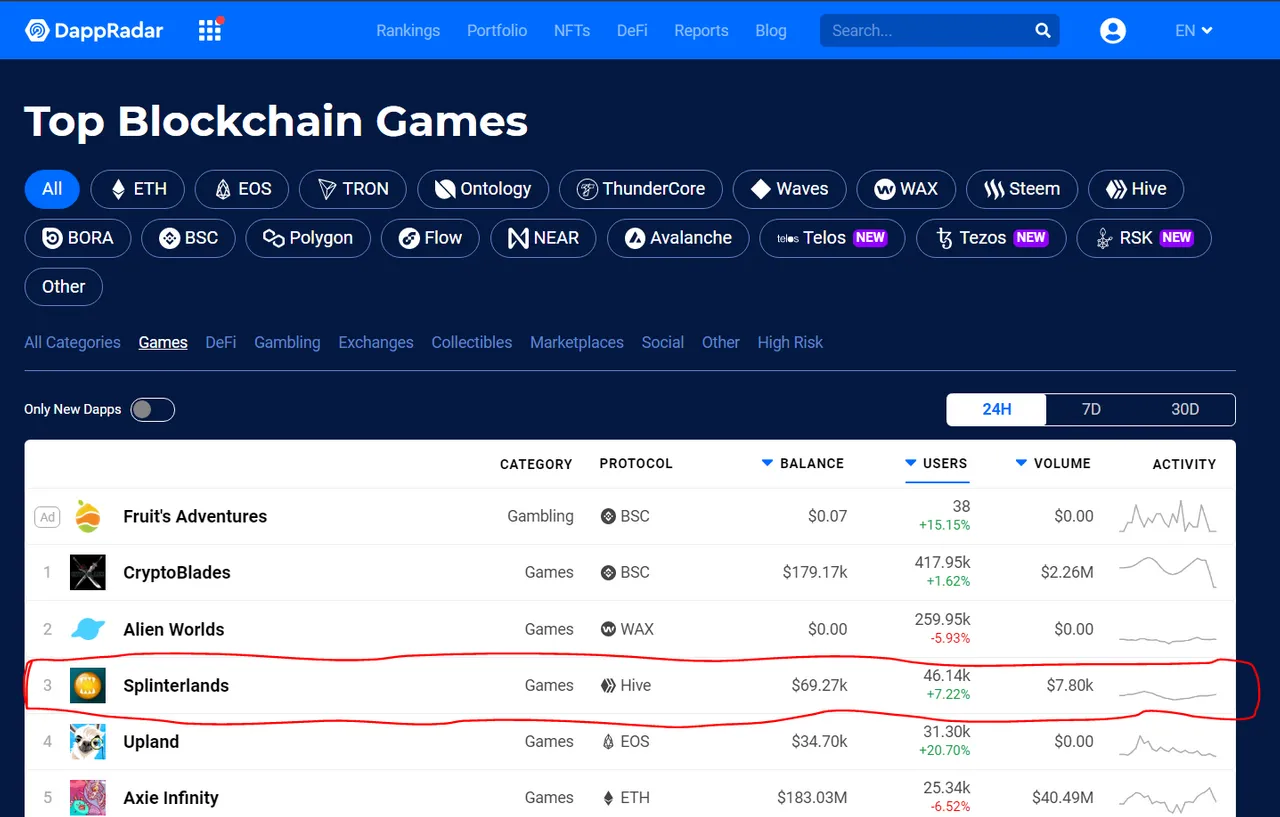Filter games by ThunderCore chain
The image size is (1280, 817).
coord(641,189)
